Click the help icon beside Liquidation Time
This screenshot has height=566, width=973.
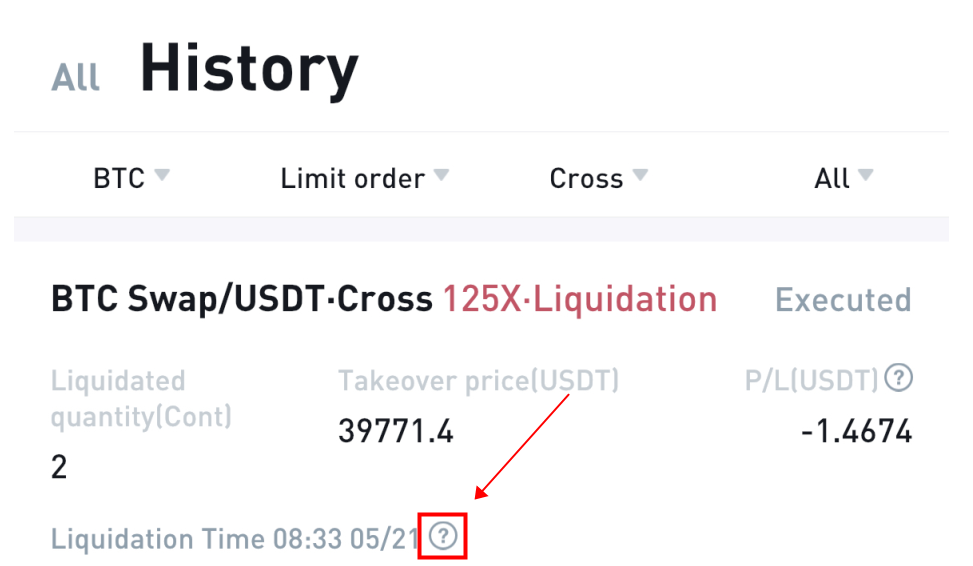pos(443,536)
